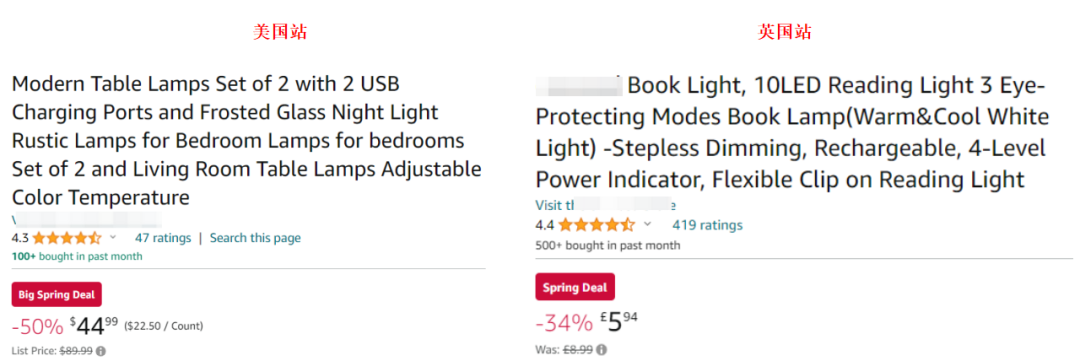Click the Big Spring Deal badge
This screenshot has width=1080, height=361.
pos(57,295)
